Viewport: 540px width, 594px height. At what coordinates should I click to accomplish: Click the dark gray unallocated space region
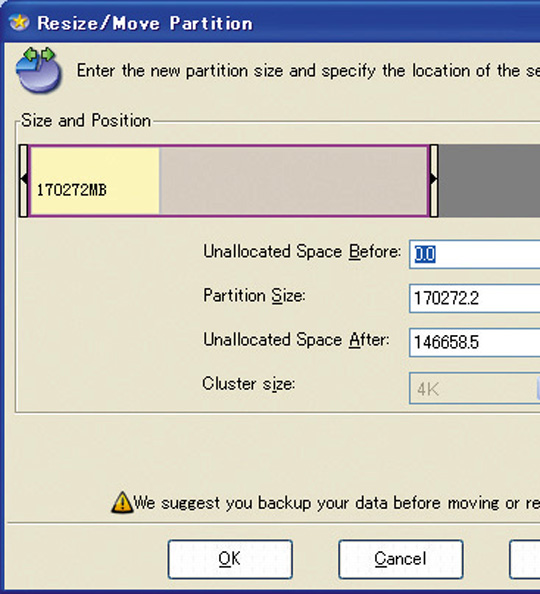pyautogui.click(x=489, y=180)
